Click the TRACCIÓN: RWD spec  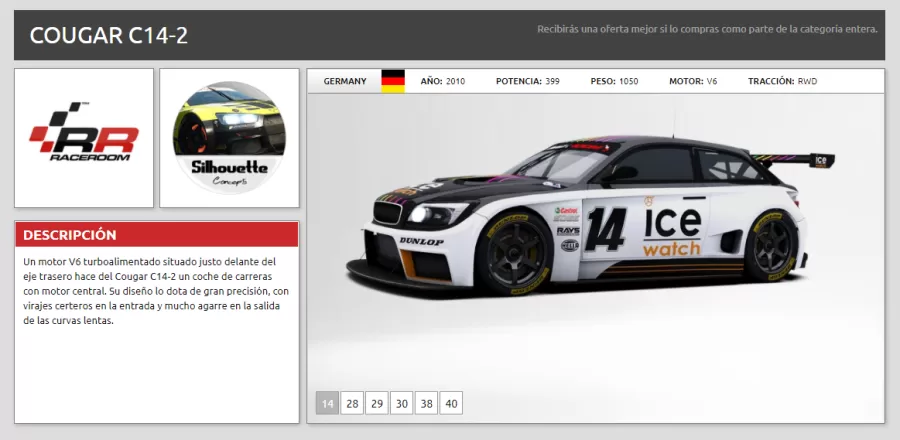pyautogui.click(x=782, y=81)
